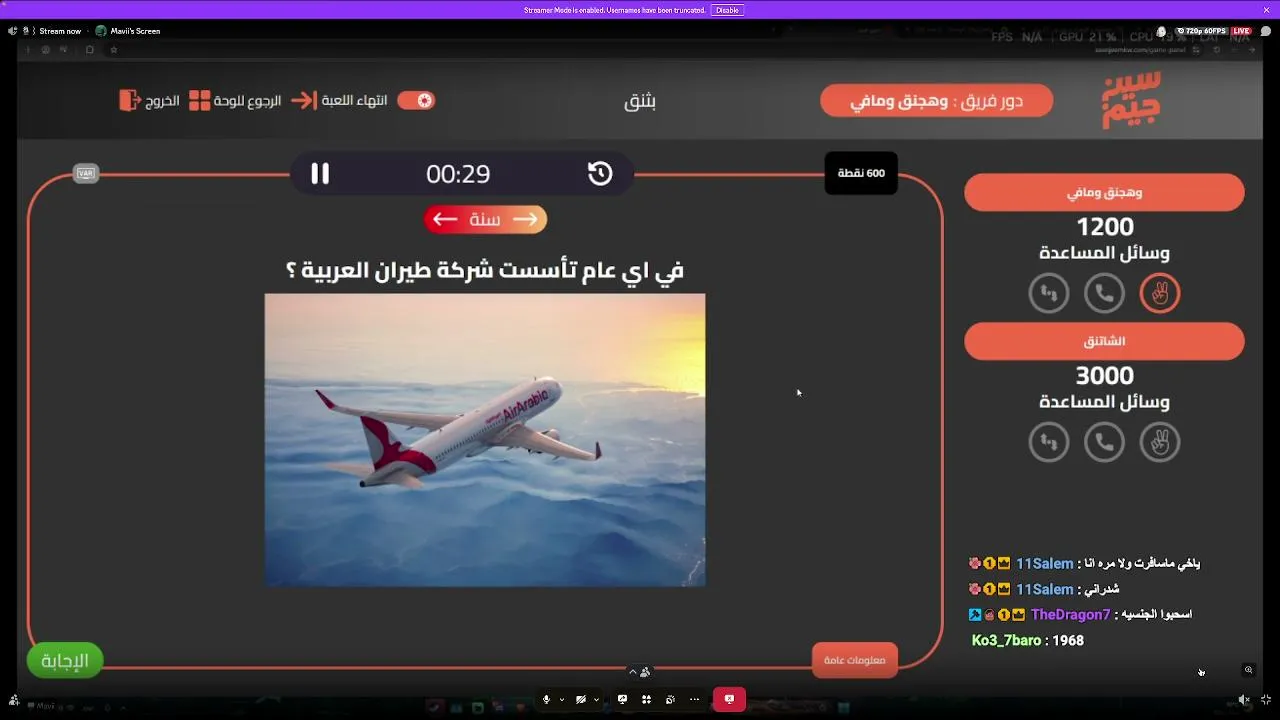
Task: Expand the microphone options arrow
Action: click(x=562, y=699)
